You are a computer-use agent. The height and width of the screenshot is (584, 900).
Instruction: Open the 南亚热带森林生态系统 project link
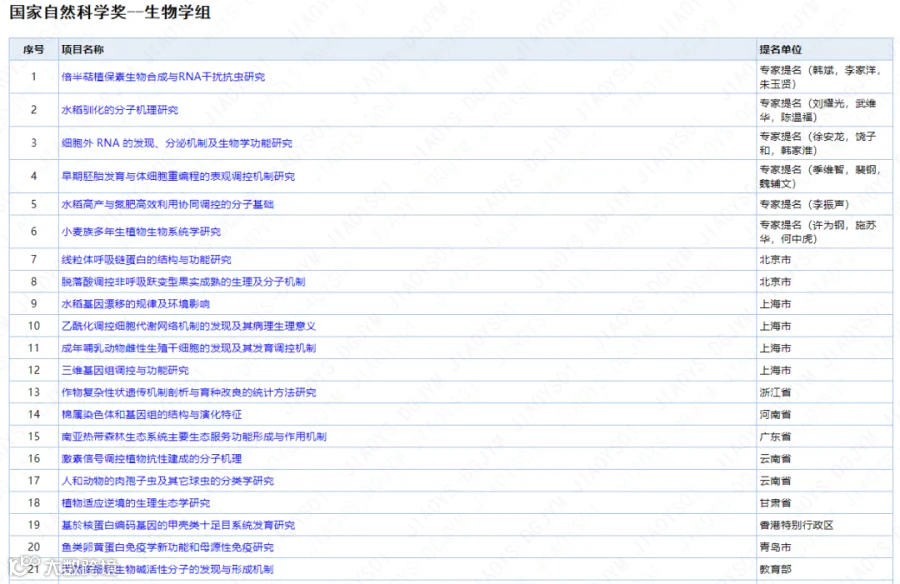(194, 437)
